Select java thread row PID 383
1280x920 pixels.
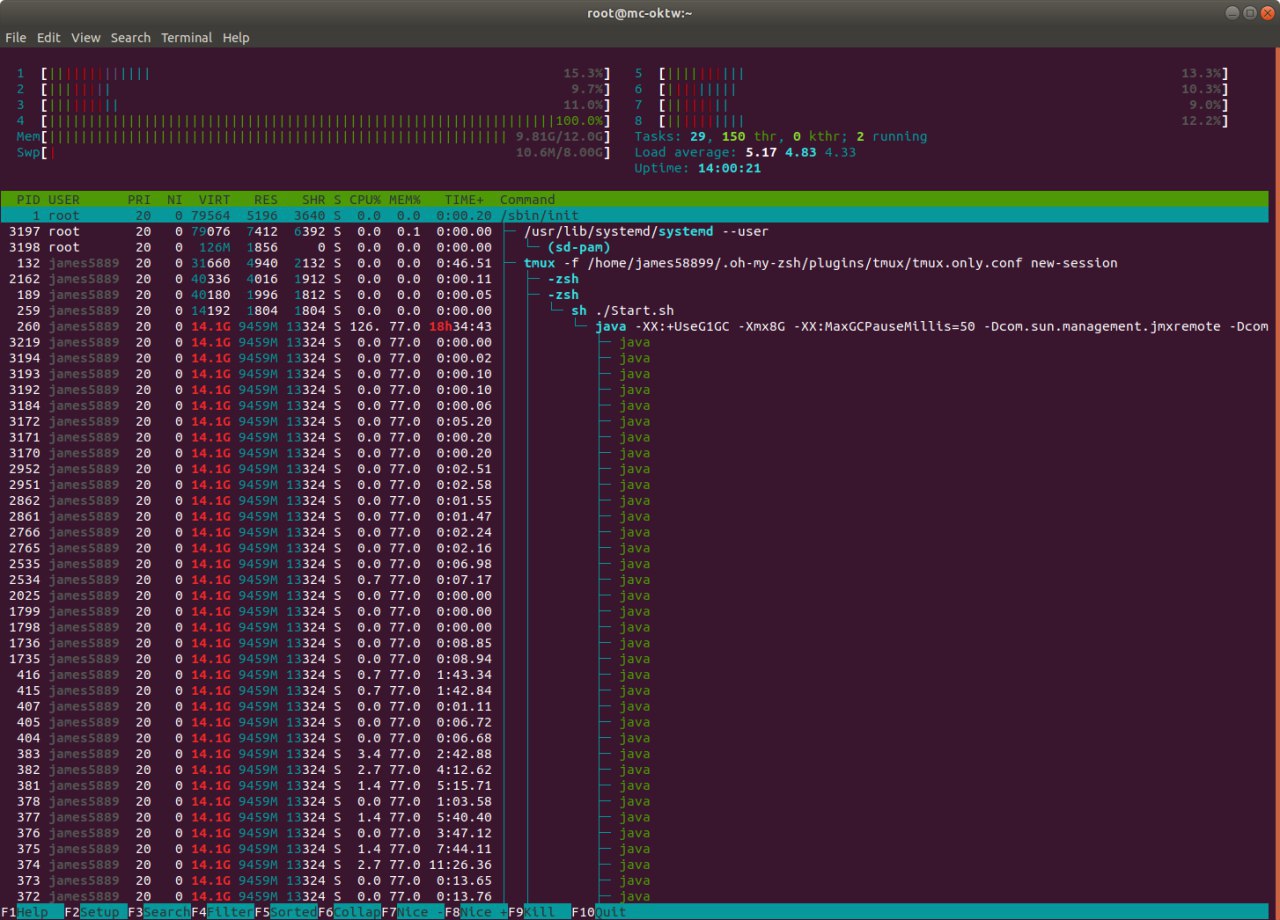[x=634, y=754]
